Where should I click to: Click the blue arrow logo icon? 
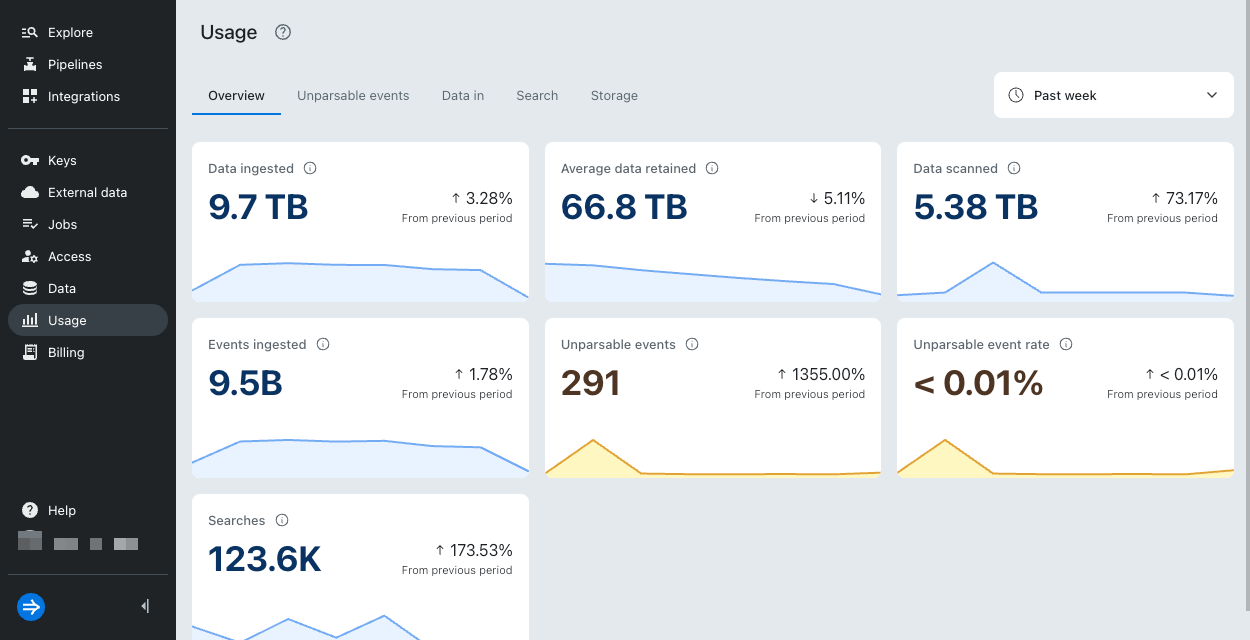point(31,606)
